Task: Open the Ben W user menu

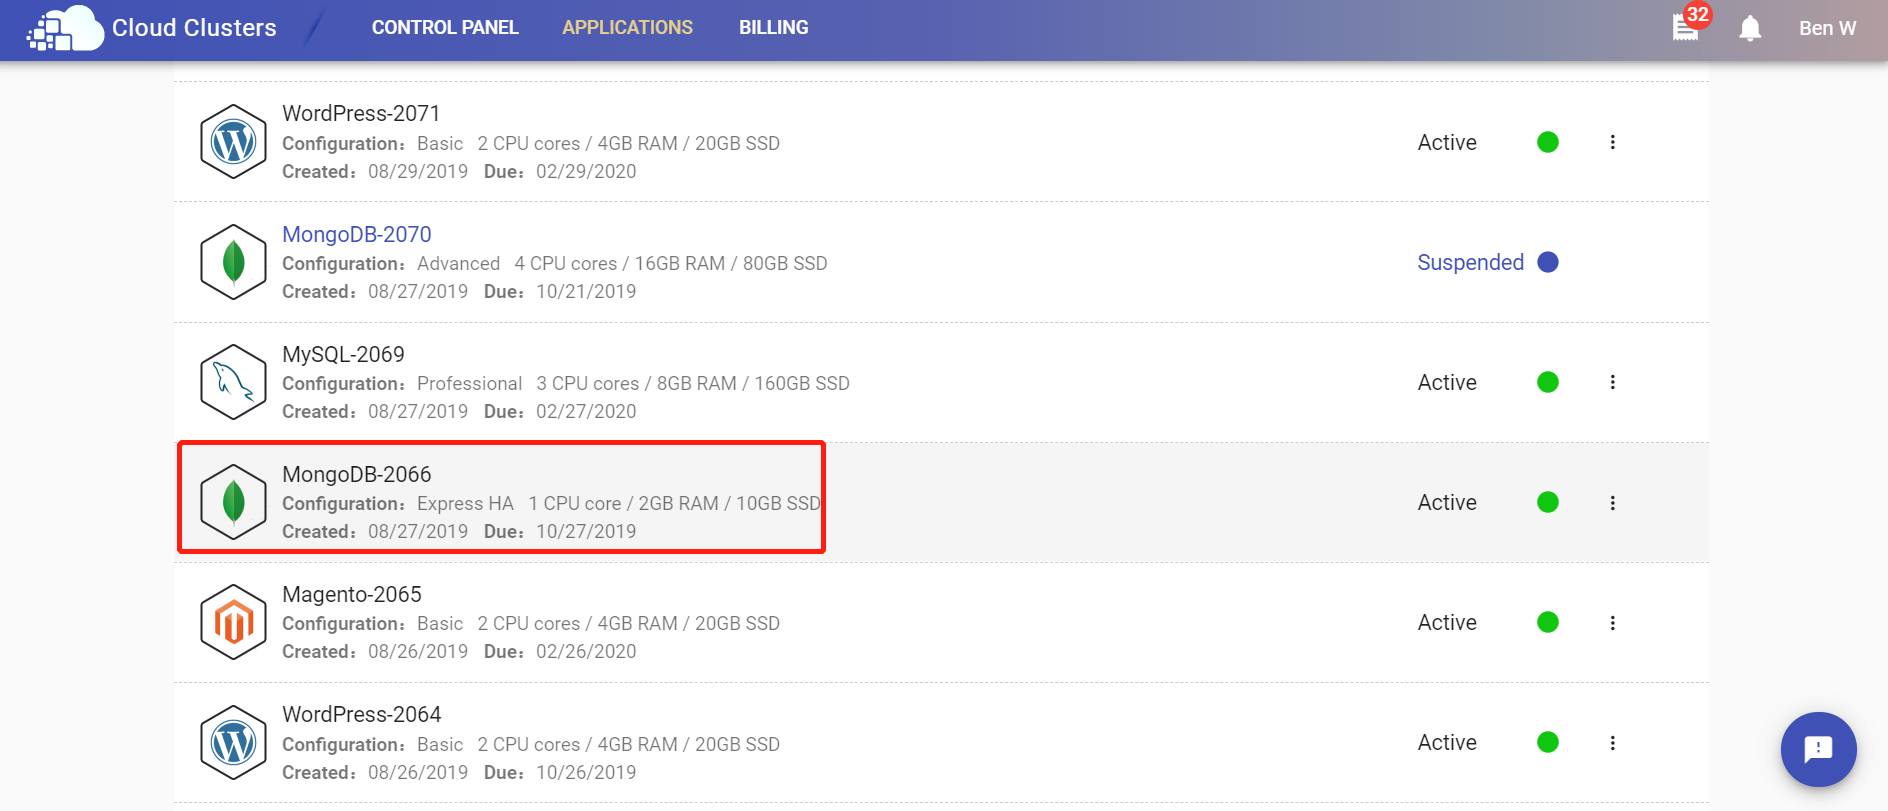Action: tap(1827, 28)
